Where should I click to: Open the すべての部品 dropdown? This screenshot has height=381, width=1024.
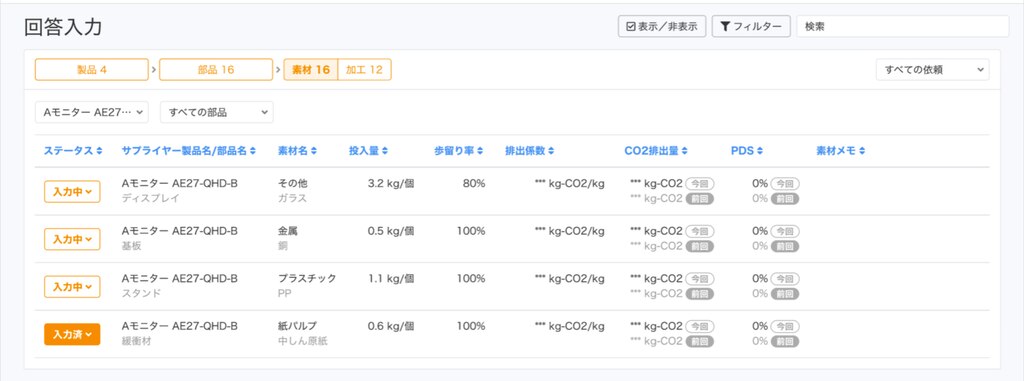216,112
